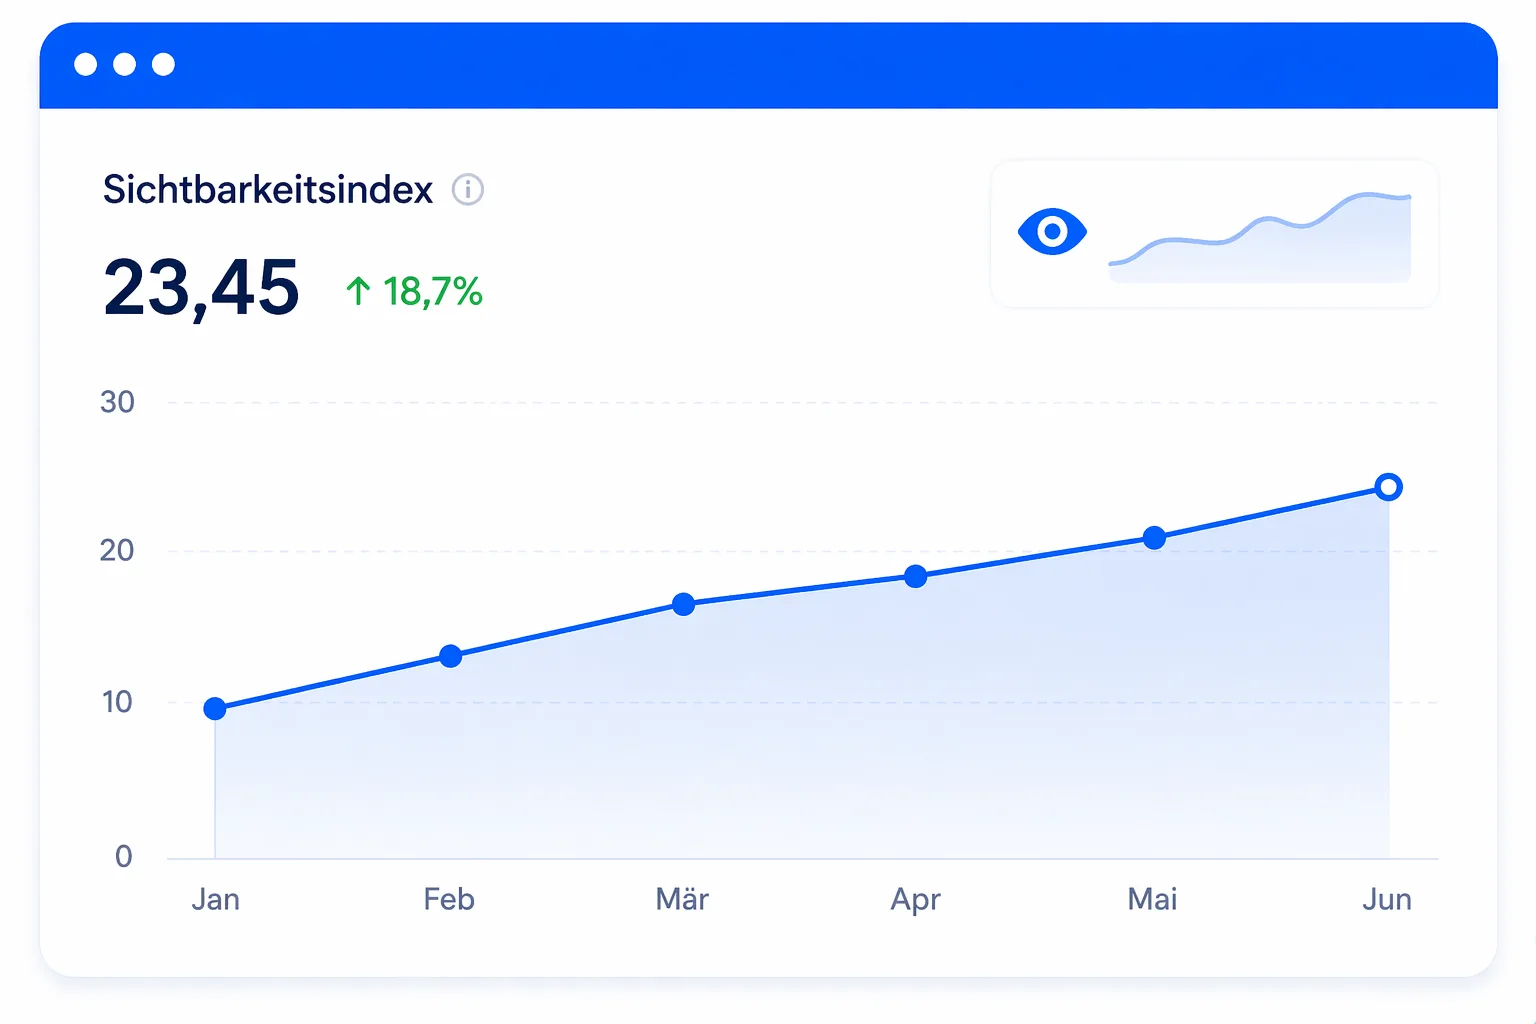Click the 30 y-axis label
The height and width of the screenshot is (1024, 1536).
(117, 402)
